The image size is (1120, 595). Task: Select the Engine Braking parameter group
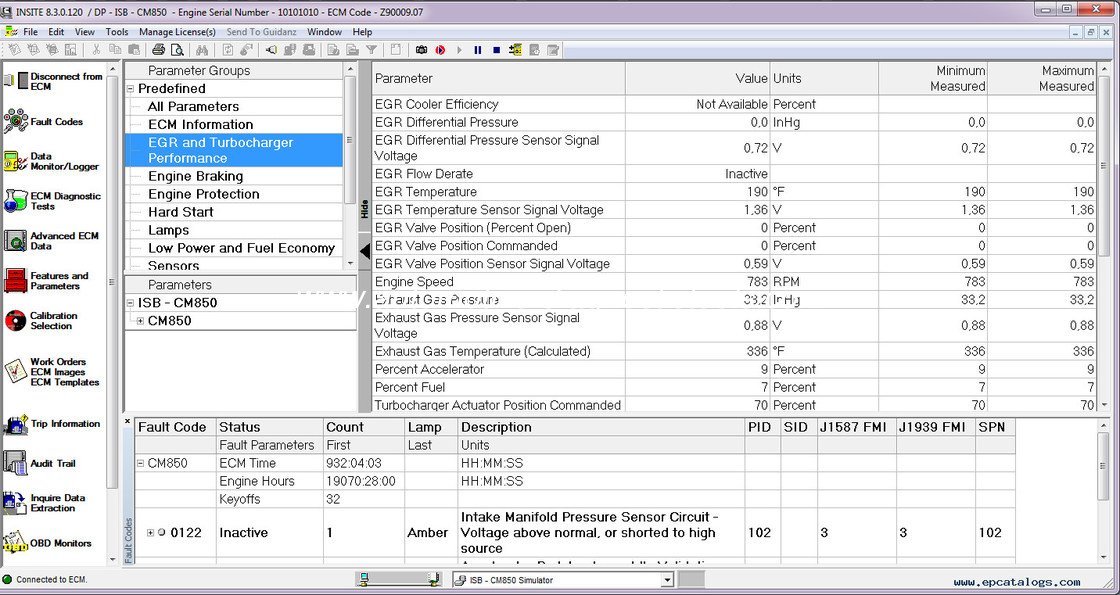(195, 177)
